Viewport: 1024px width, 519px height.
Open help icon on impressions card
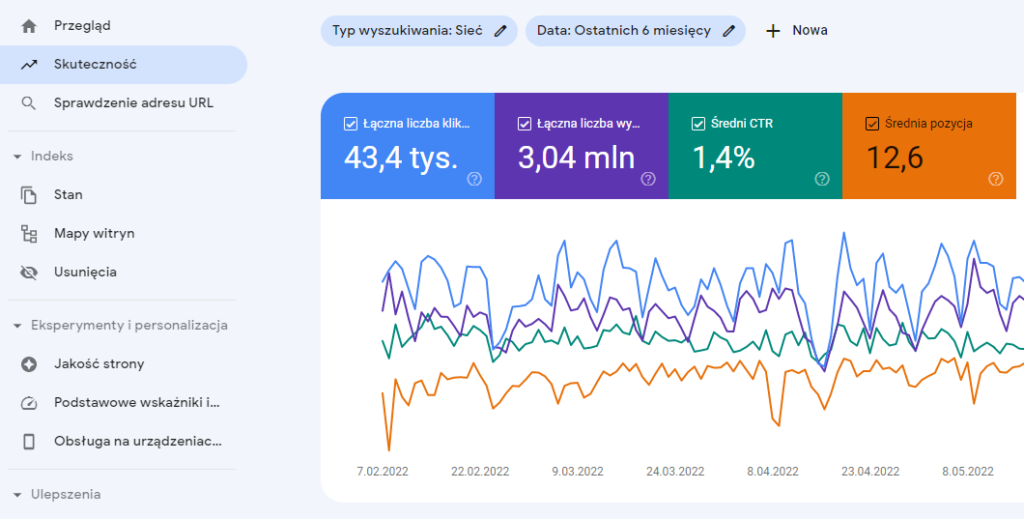(648, 179)
